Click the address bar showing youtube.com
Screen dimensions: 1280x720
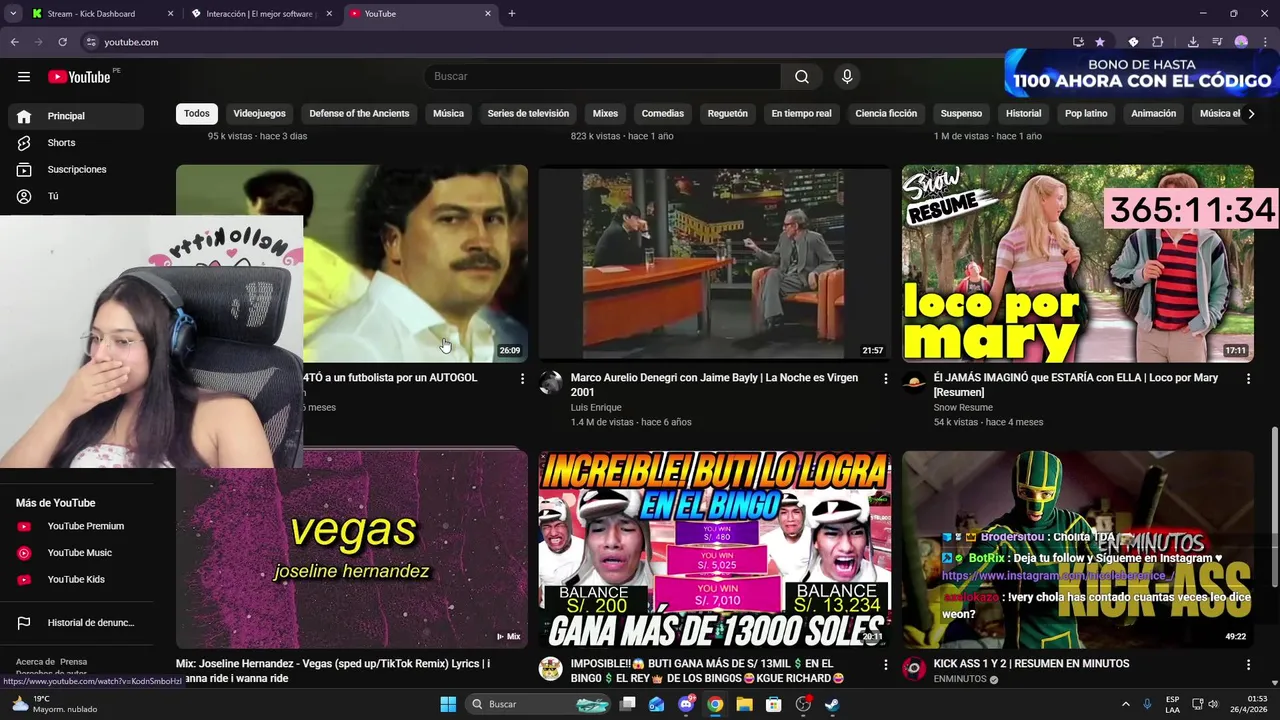[570, 42]
